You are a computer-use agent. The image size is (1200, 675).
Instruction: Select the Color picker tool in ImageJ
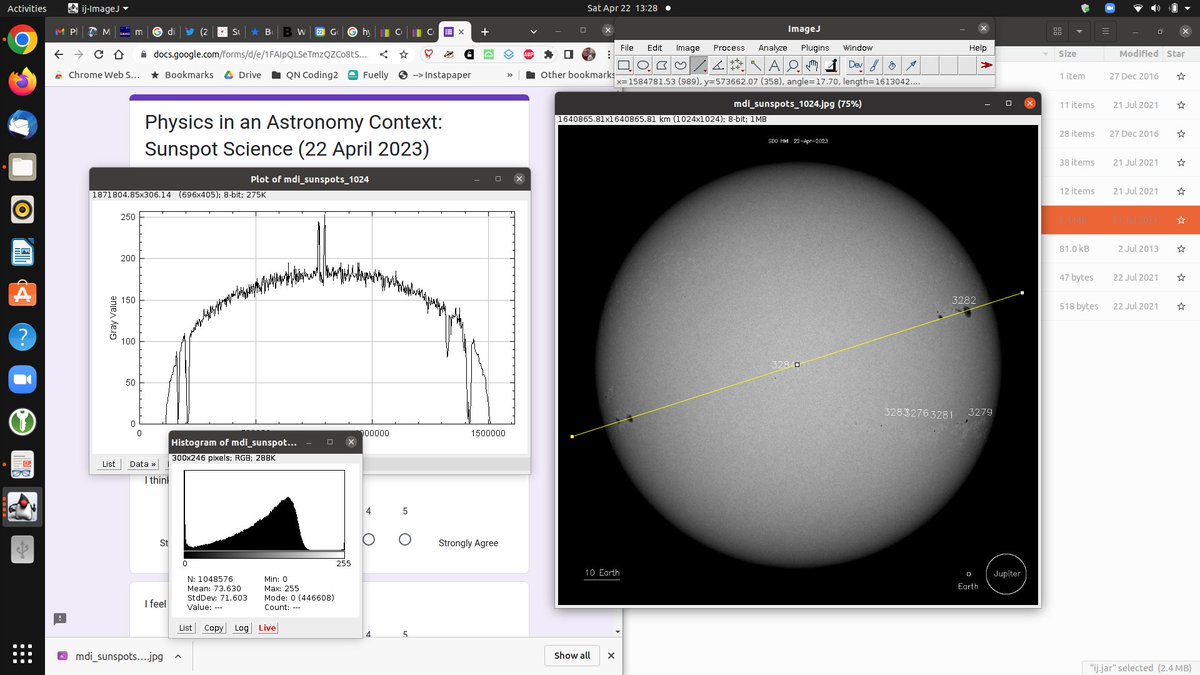coord(833,65)
